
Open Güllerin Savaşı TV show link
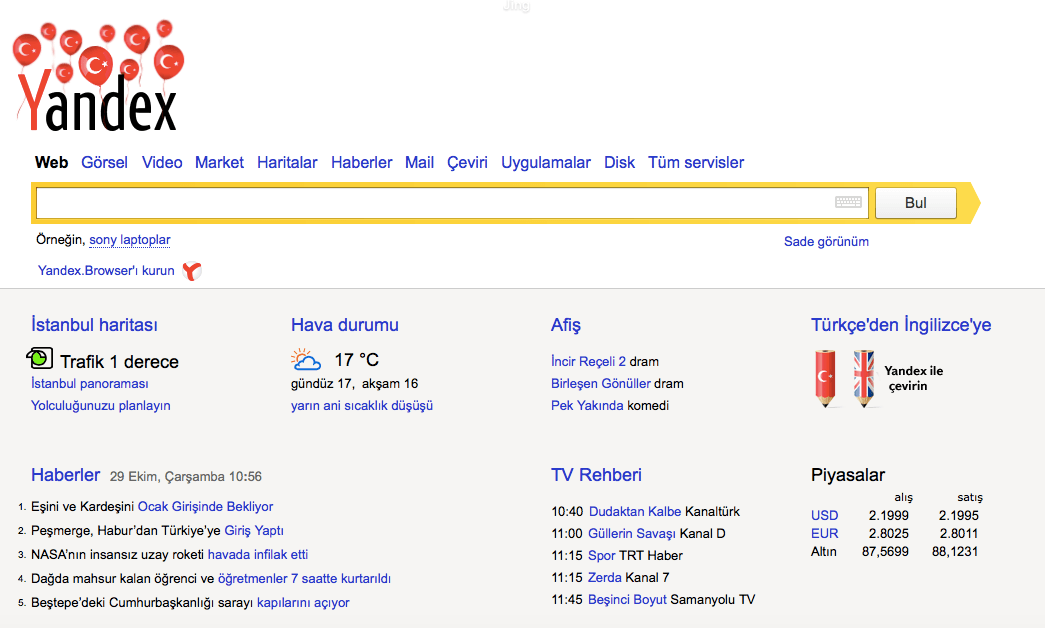[632, 533]
